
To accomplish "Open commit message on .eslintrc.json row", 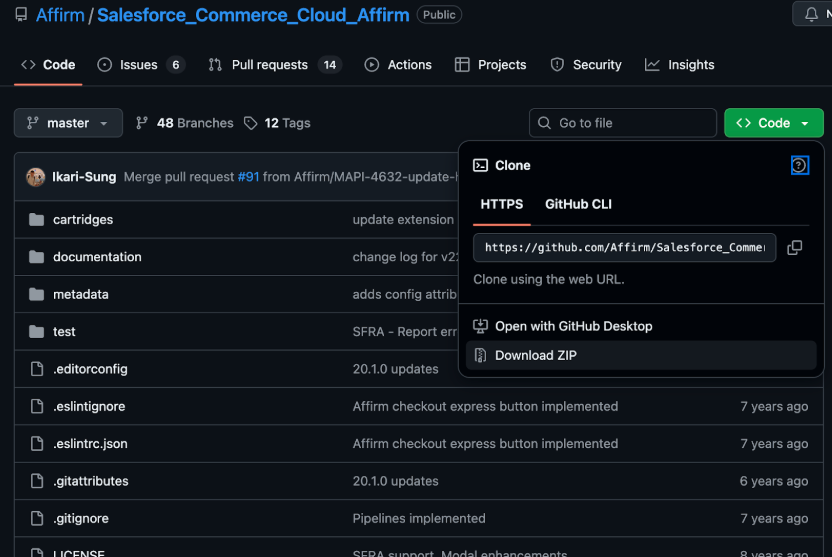I will point(486,443).
